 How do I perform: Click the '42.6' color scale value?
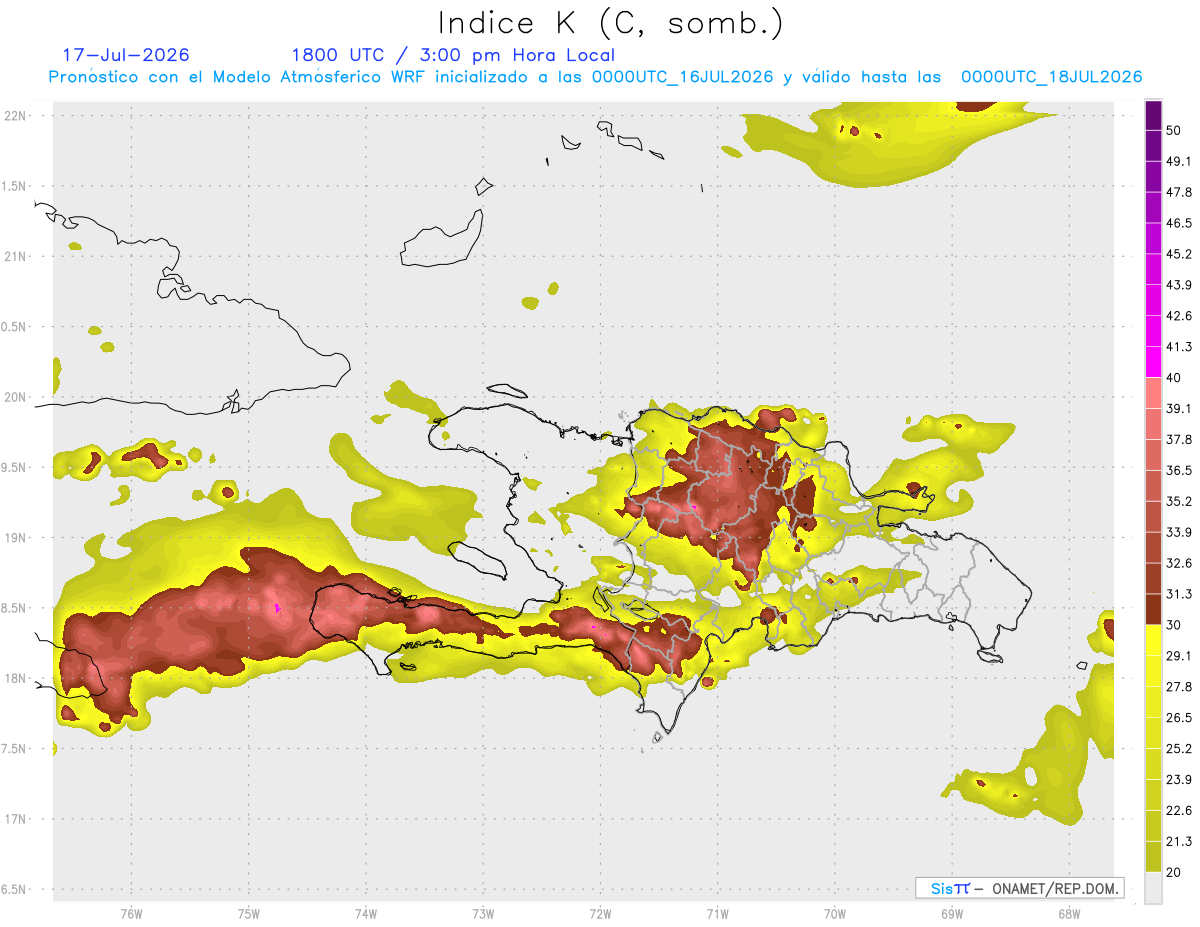1179,316
